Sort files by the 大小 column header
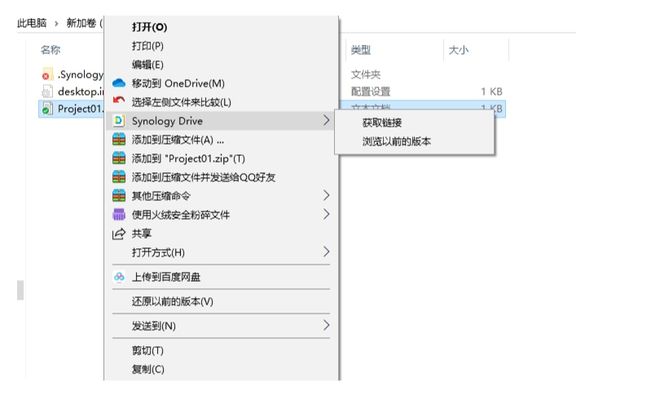The image size is (660, 414). point(458,49)
